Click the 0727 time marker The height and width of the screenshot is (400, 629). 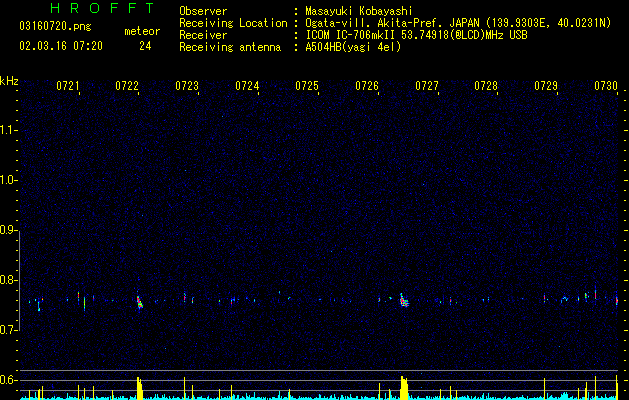click(x=427, y=86)
